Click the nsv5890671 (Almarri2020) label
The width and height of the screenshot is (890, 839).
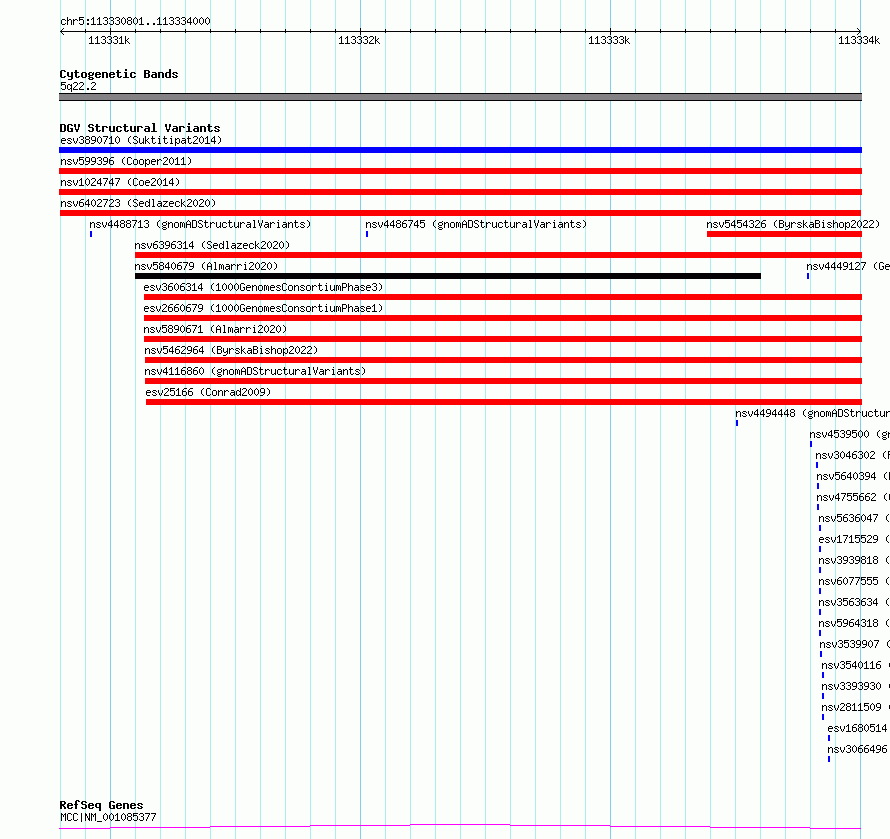click(215, 329)
